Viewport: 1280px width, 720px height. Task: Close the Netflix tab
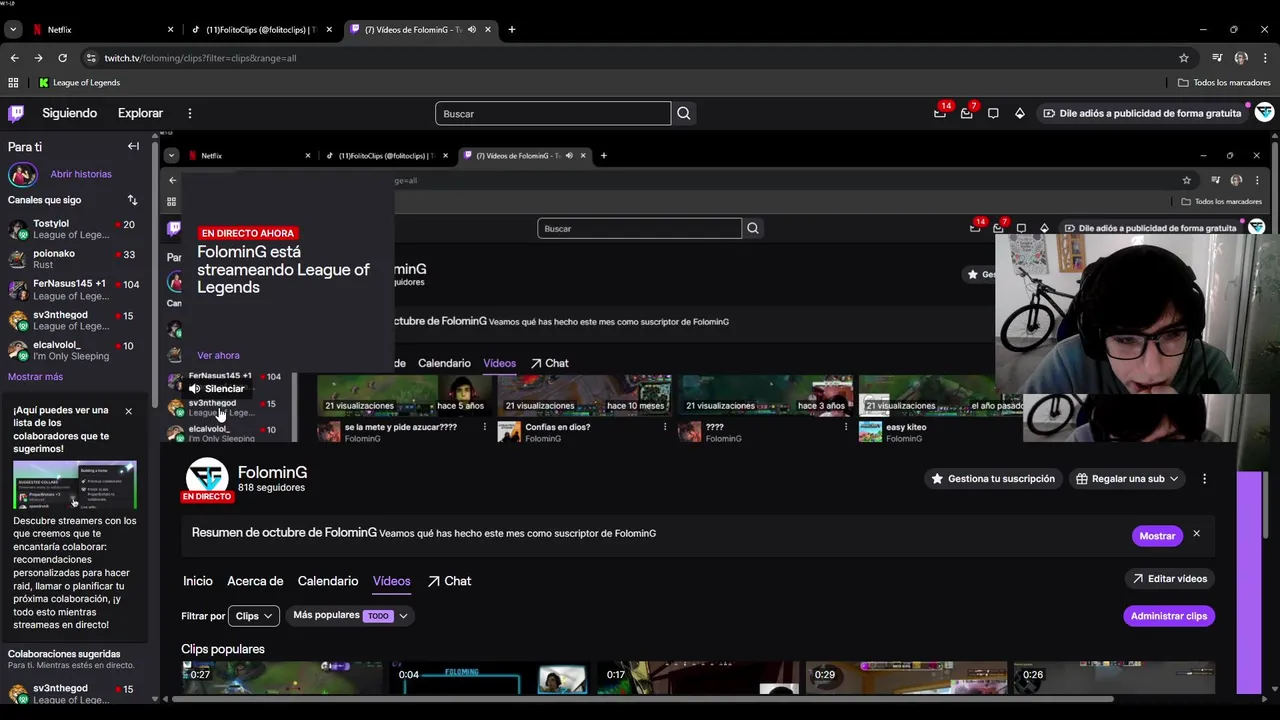point(170,30)
